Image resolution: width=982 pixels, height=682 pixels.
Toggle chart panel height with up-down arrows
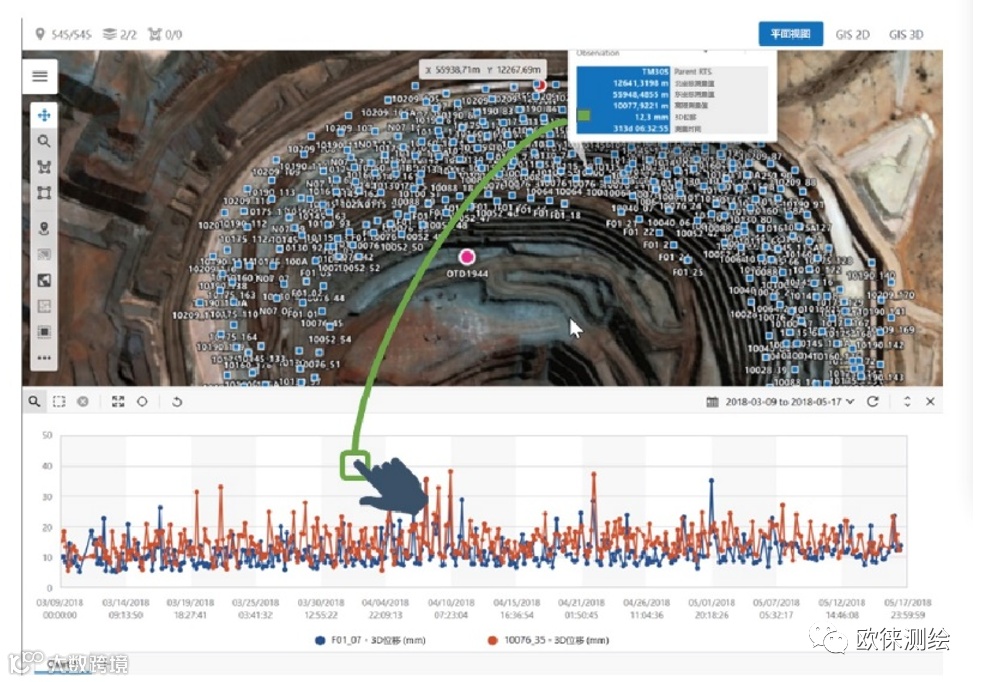click(x=907, y=401)
